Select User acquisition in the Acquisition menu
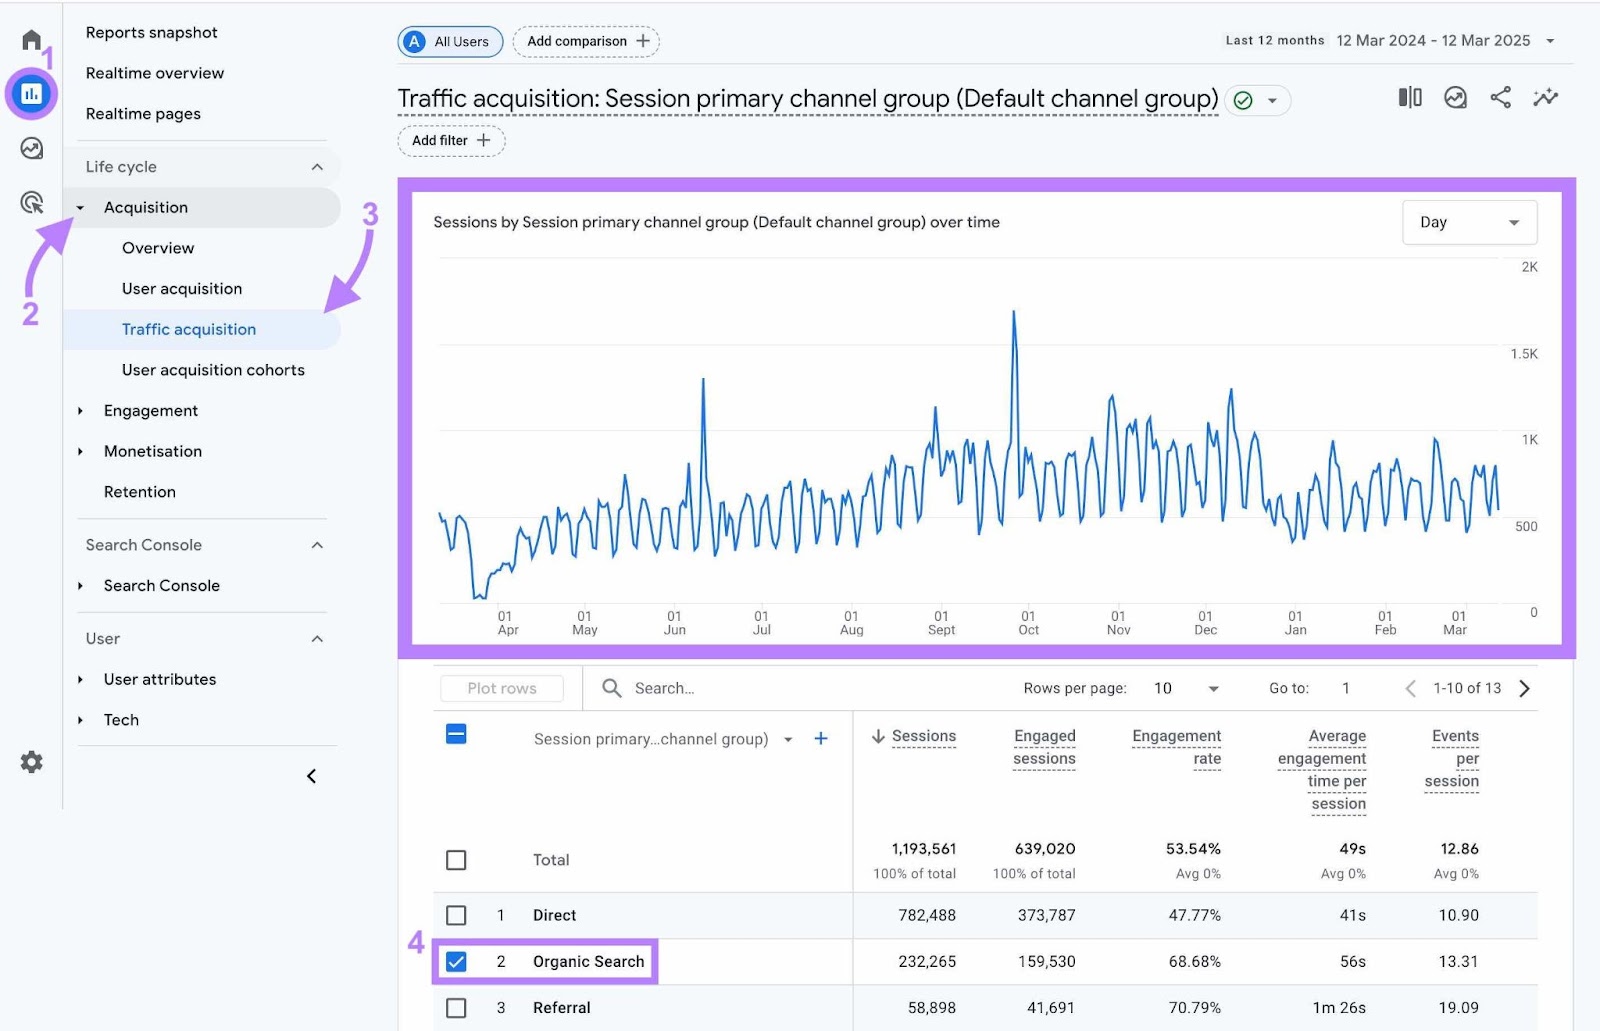 pos(181,288)
